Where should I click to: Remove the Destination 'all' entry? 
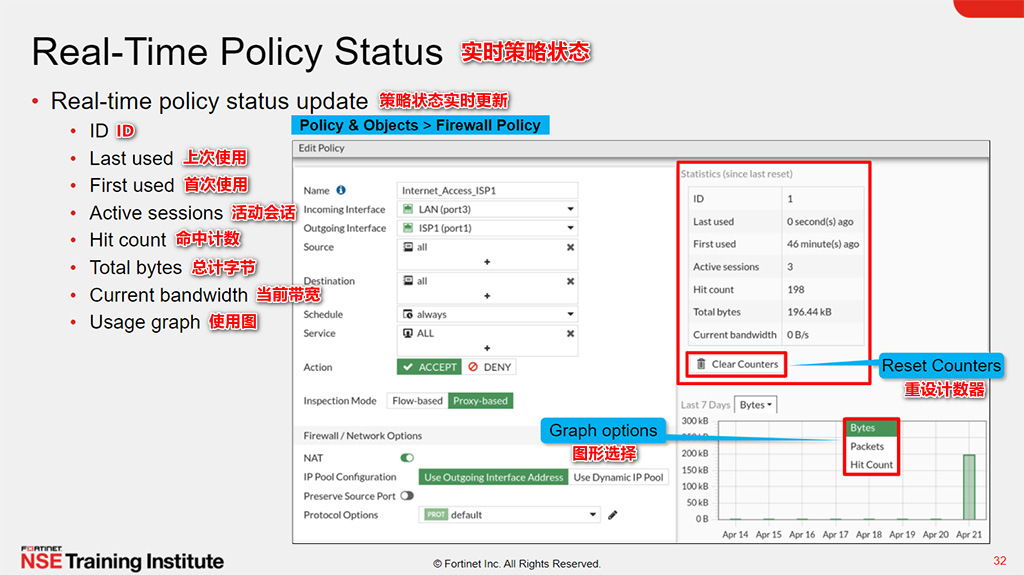click(x=570, y=281)
